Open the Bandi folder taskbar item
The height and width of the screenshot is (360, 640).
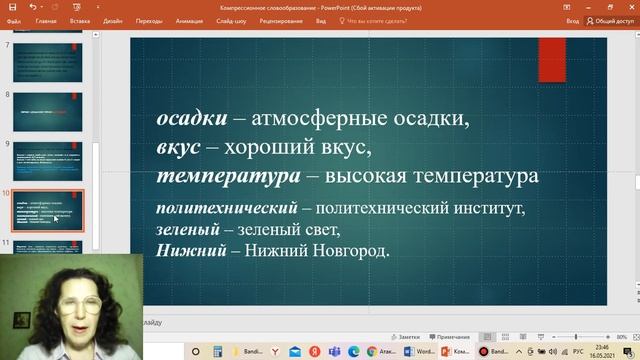pyautogui.click(x=247, y=351)
